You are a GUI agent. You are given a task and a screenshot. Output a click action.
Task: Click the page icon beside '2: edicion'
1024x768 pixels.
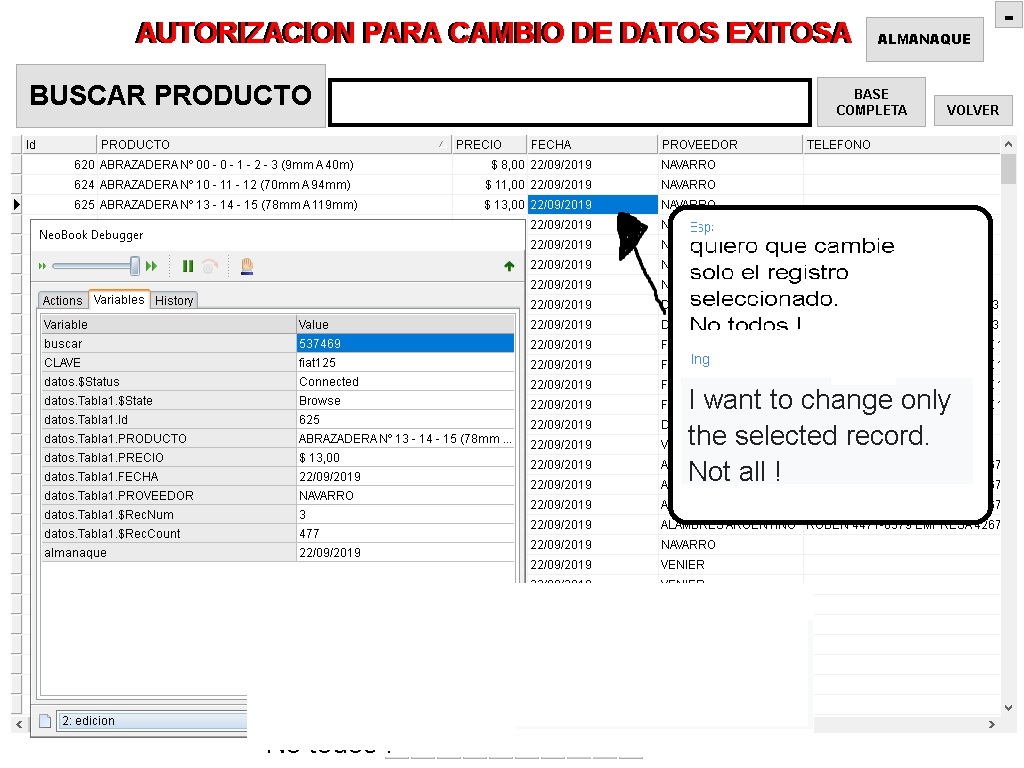click(45, 721)
